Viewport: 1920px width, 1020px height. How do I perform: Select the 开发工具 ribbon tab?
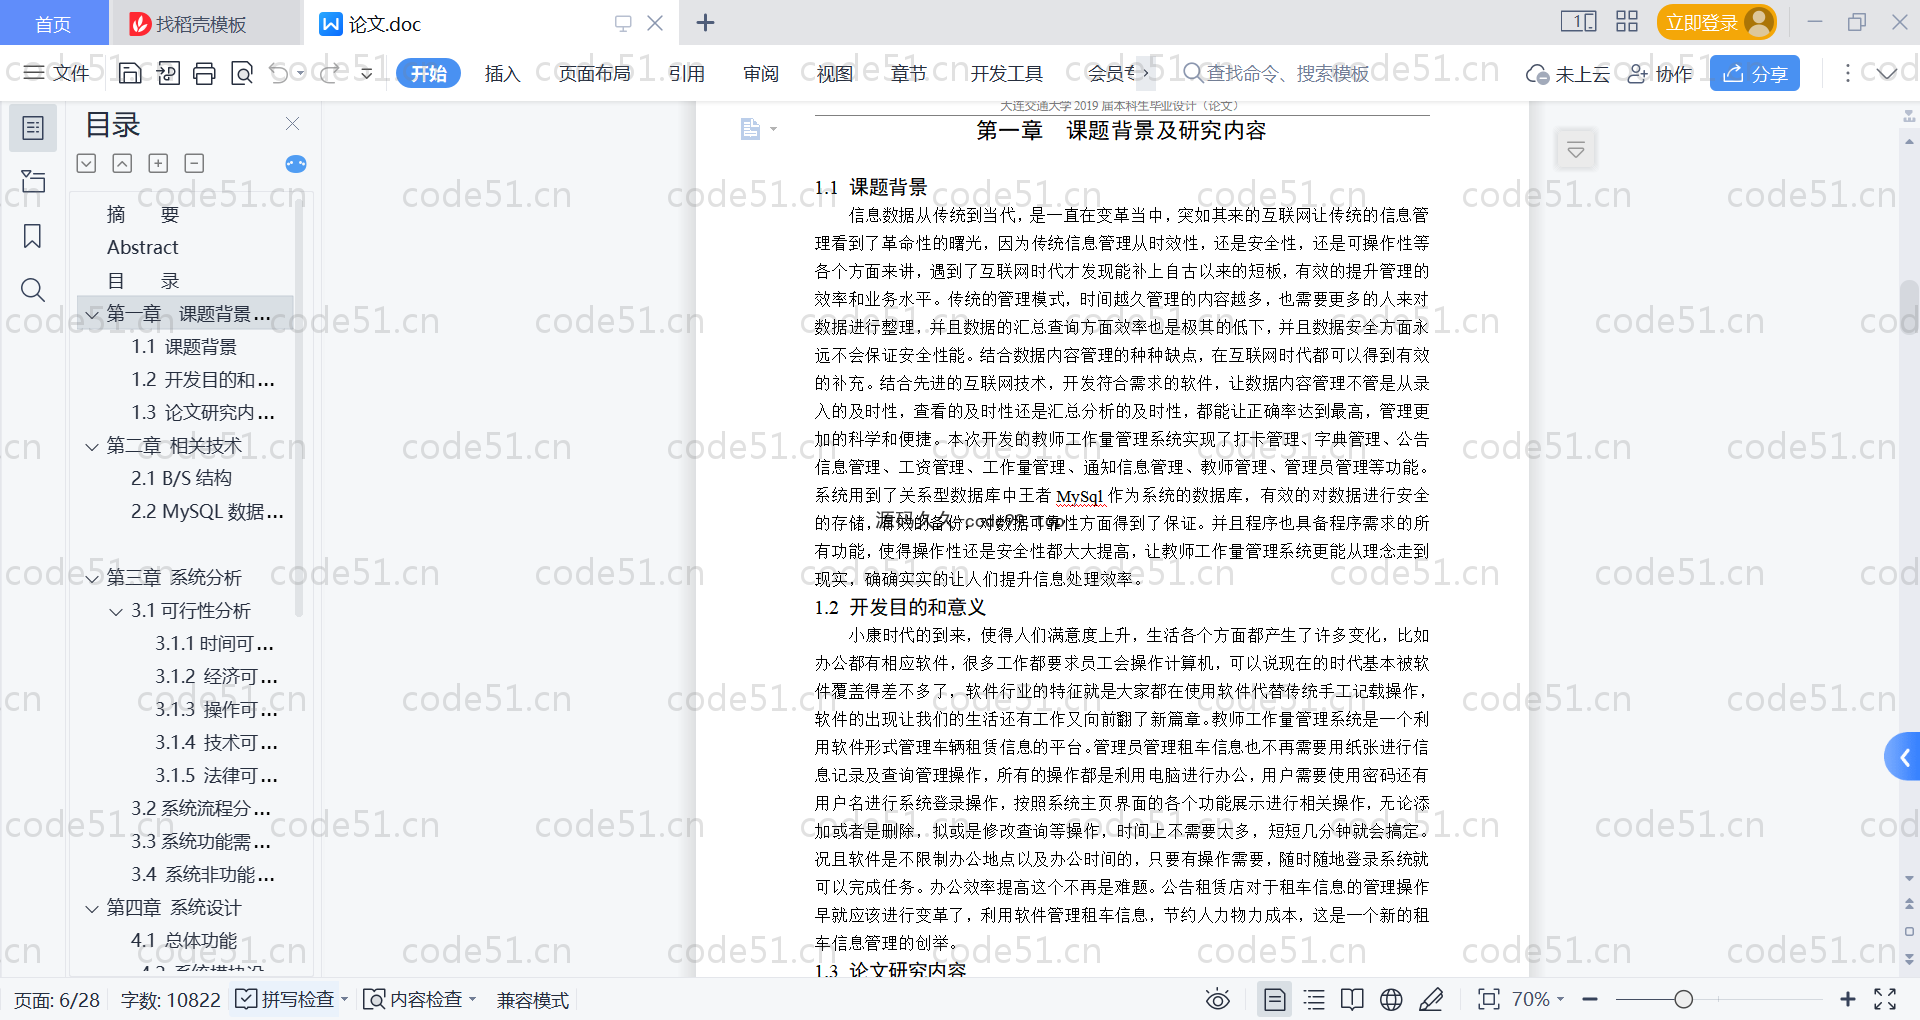(1006, 73)
